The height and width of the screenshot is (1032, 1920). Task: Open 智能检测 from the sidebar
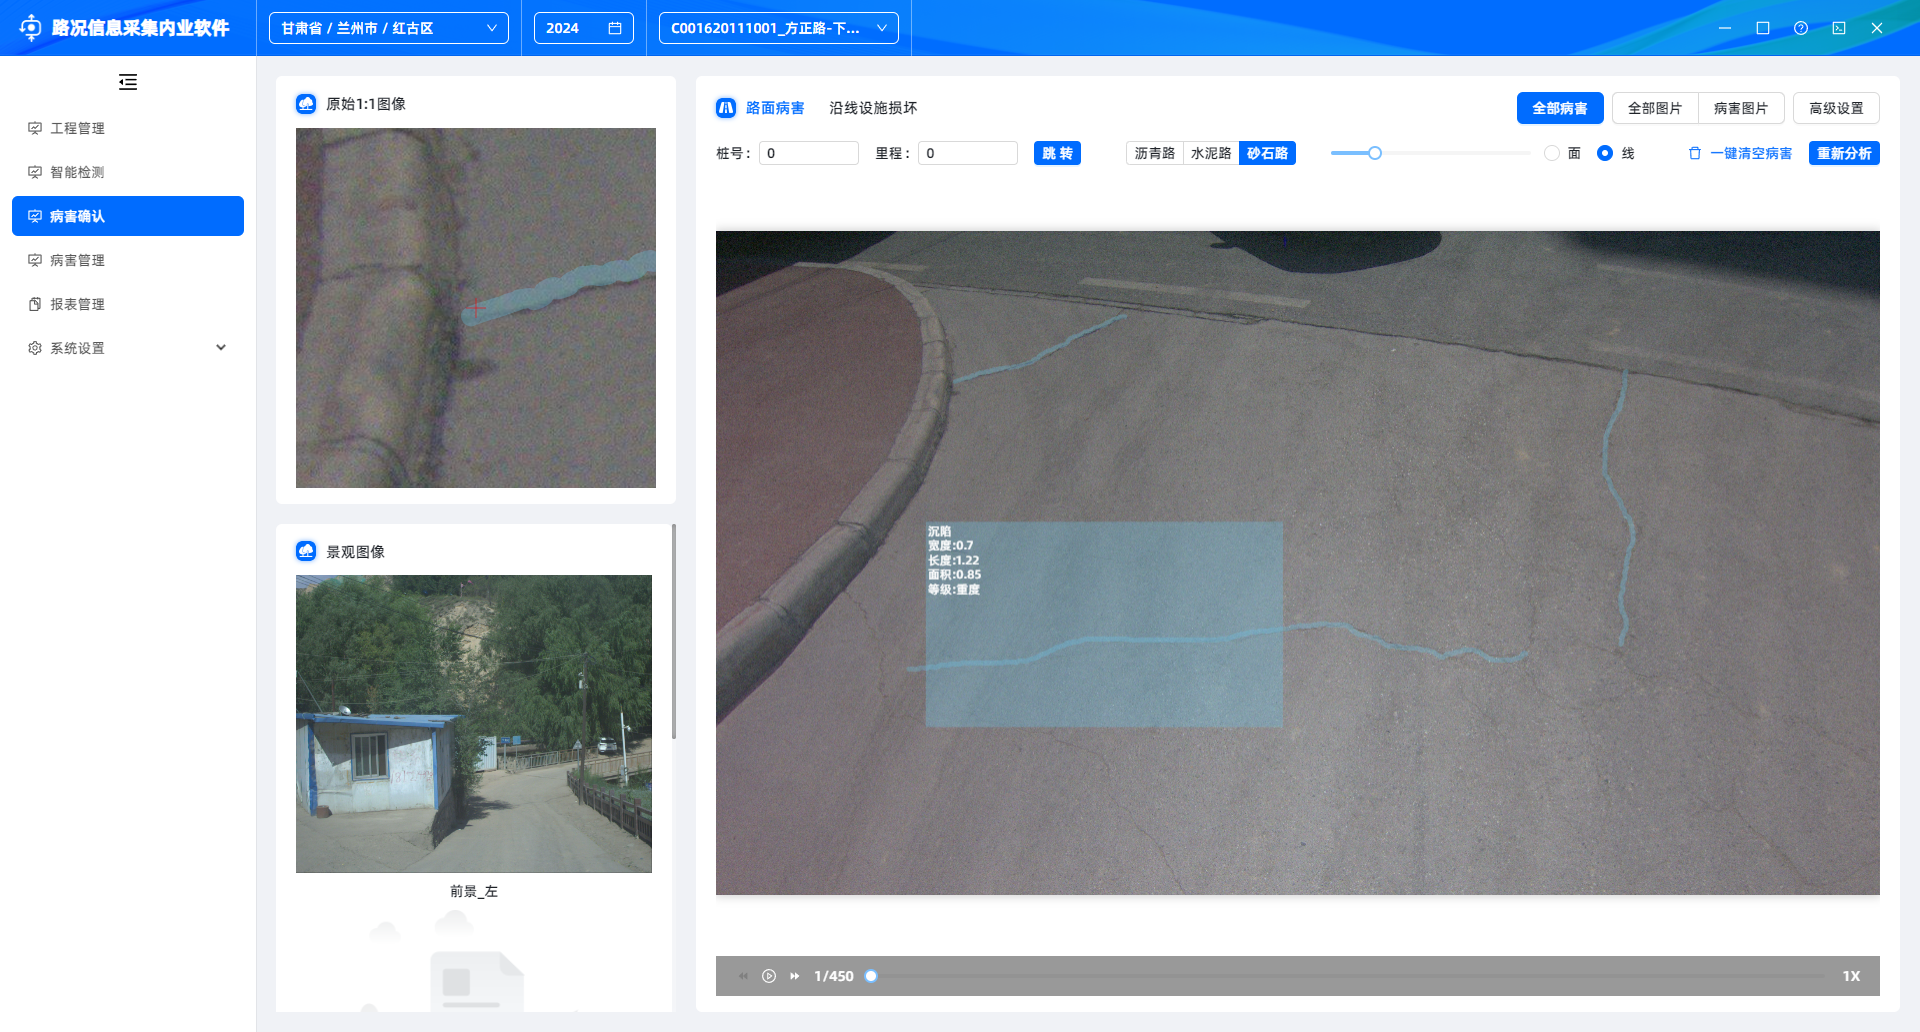(77, 172)
